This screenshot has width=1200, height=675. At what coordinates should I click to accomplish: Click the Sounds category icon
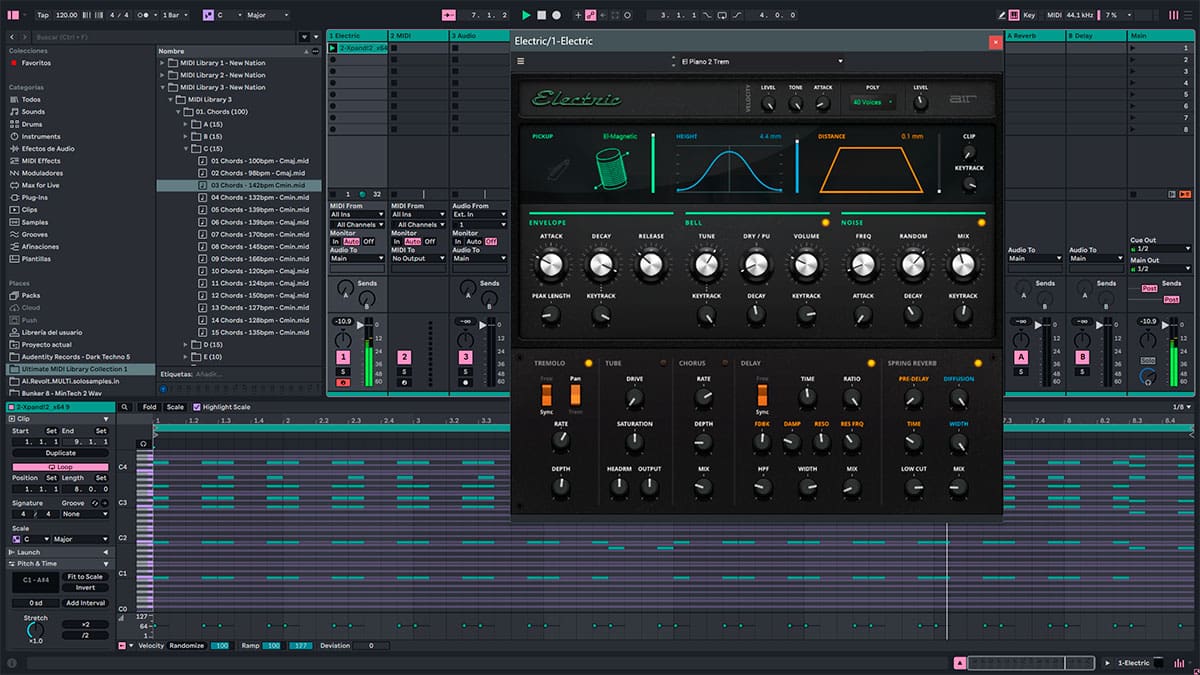click(x=14, y=112)
